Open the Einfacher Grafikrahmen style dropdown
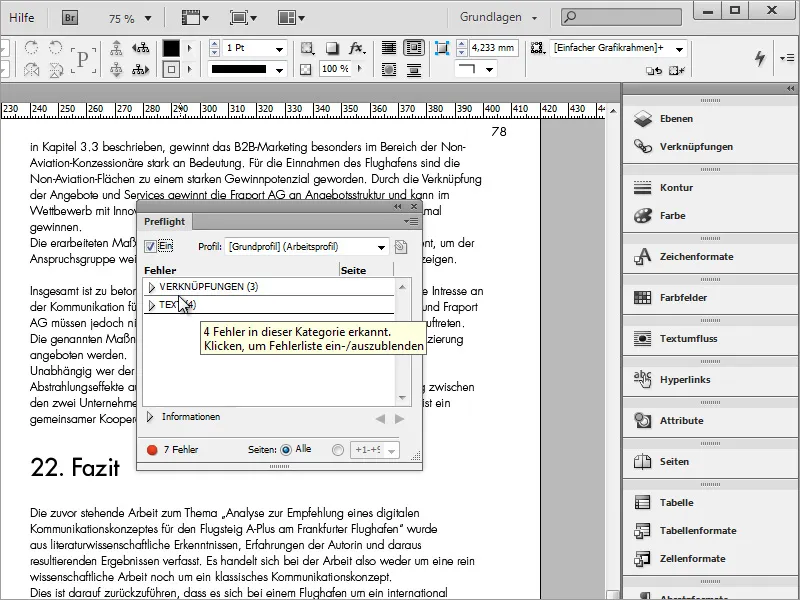The image size is (800, 600). point(679,49)
